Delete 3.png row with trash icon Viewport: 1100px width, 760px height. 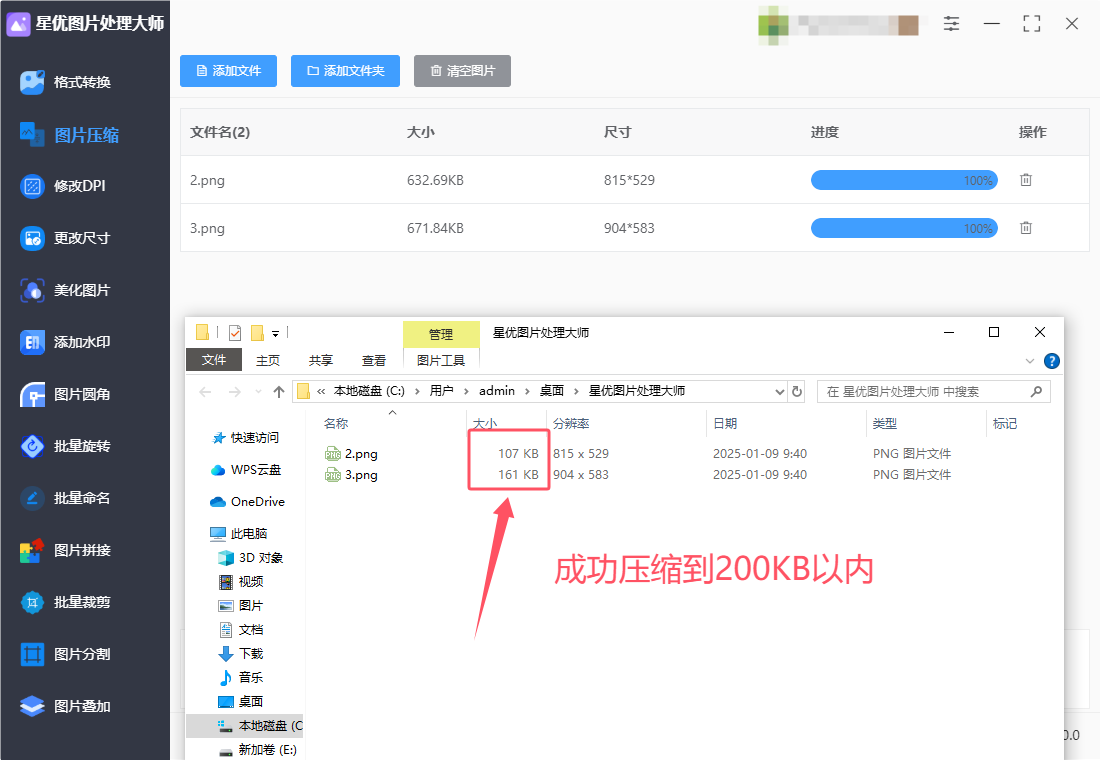click(1026, 228)
